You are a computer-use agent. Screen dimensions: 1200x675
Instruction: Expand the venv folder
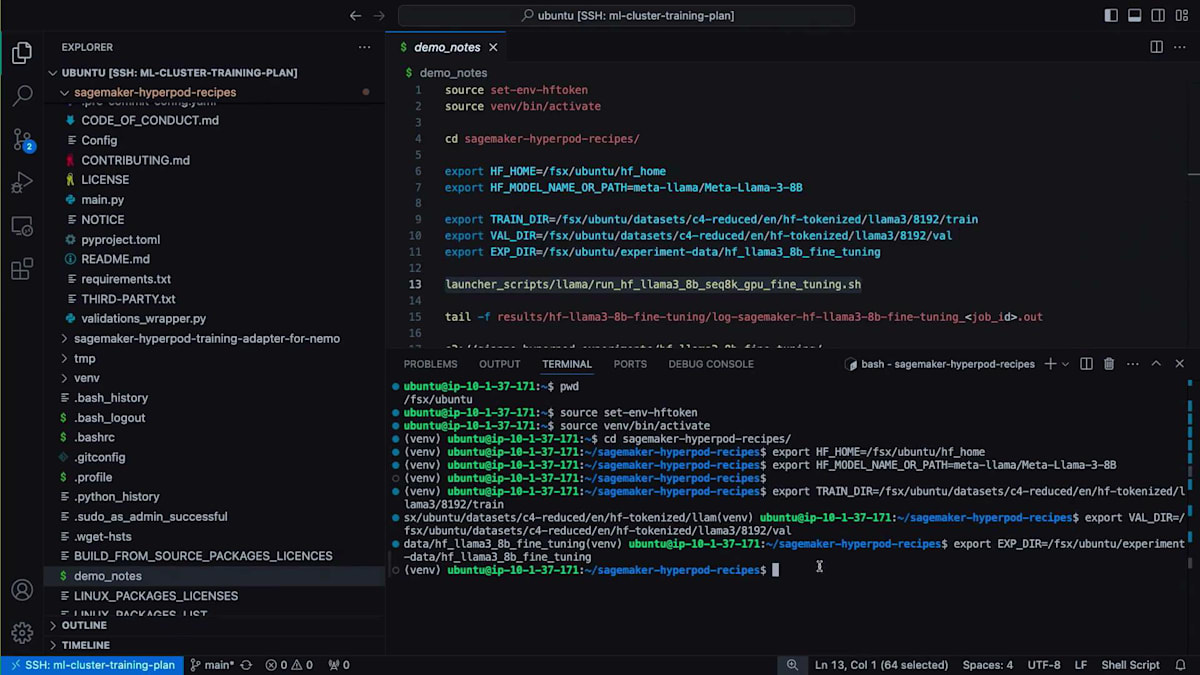tap(87, 378)
